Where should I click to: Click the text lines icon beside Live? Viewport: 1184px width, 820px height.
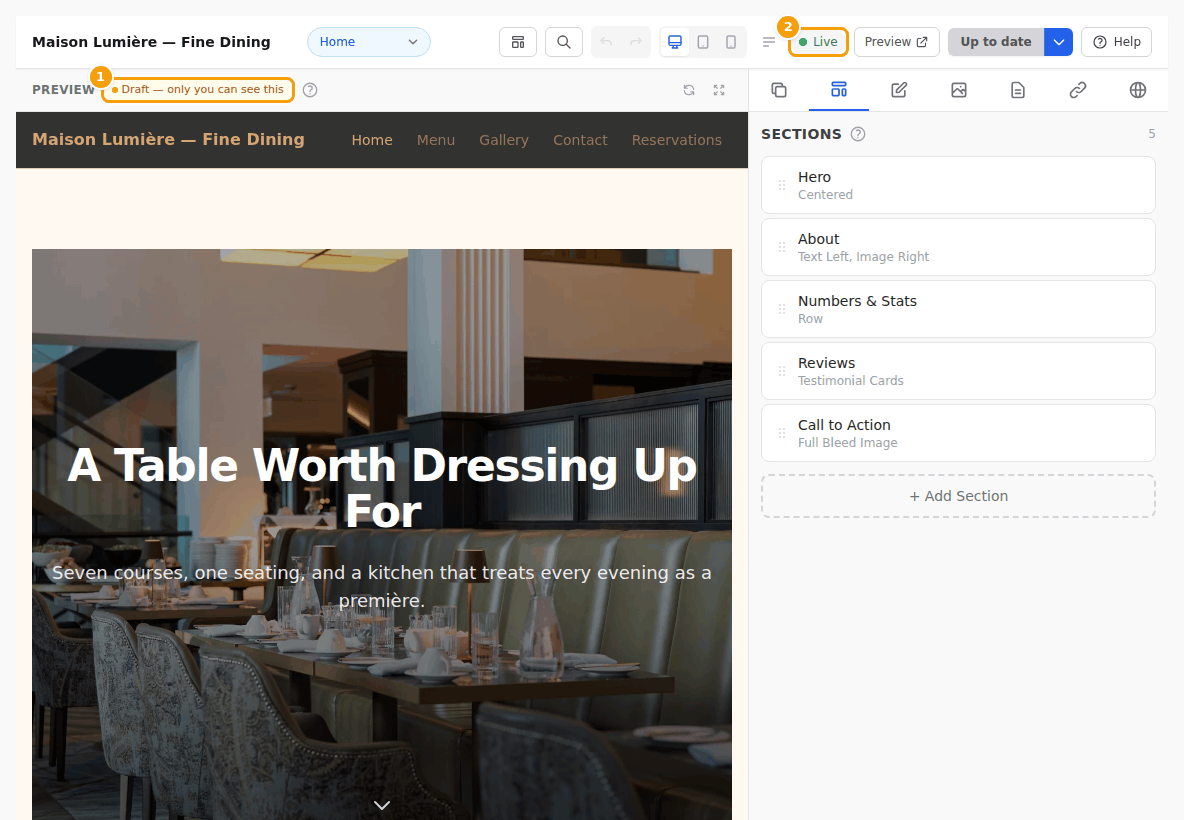(769, 42)
